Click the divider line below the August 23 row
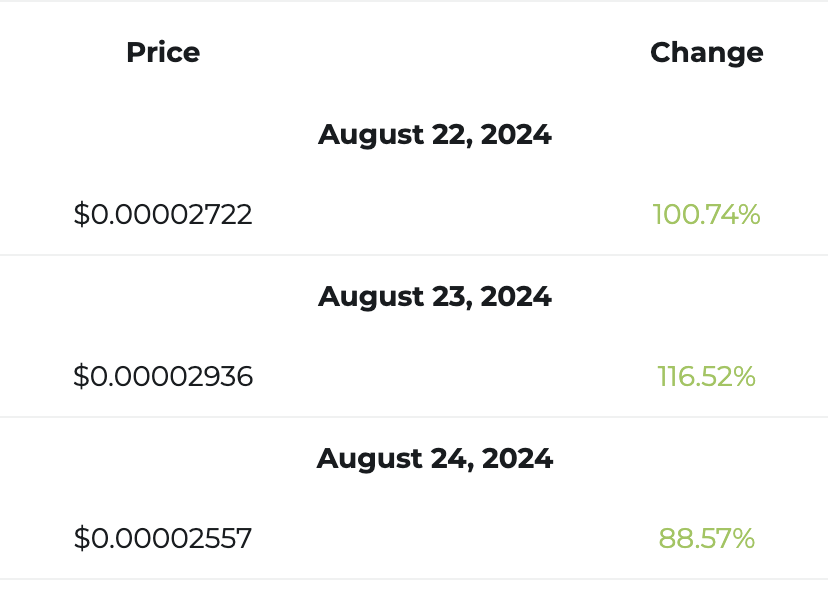Image resolution: width=828 pixels, height=596 pixels. coord(414,417)
